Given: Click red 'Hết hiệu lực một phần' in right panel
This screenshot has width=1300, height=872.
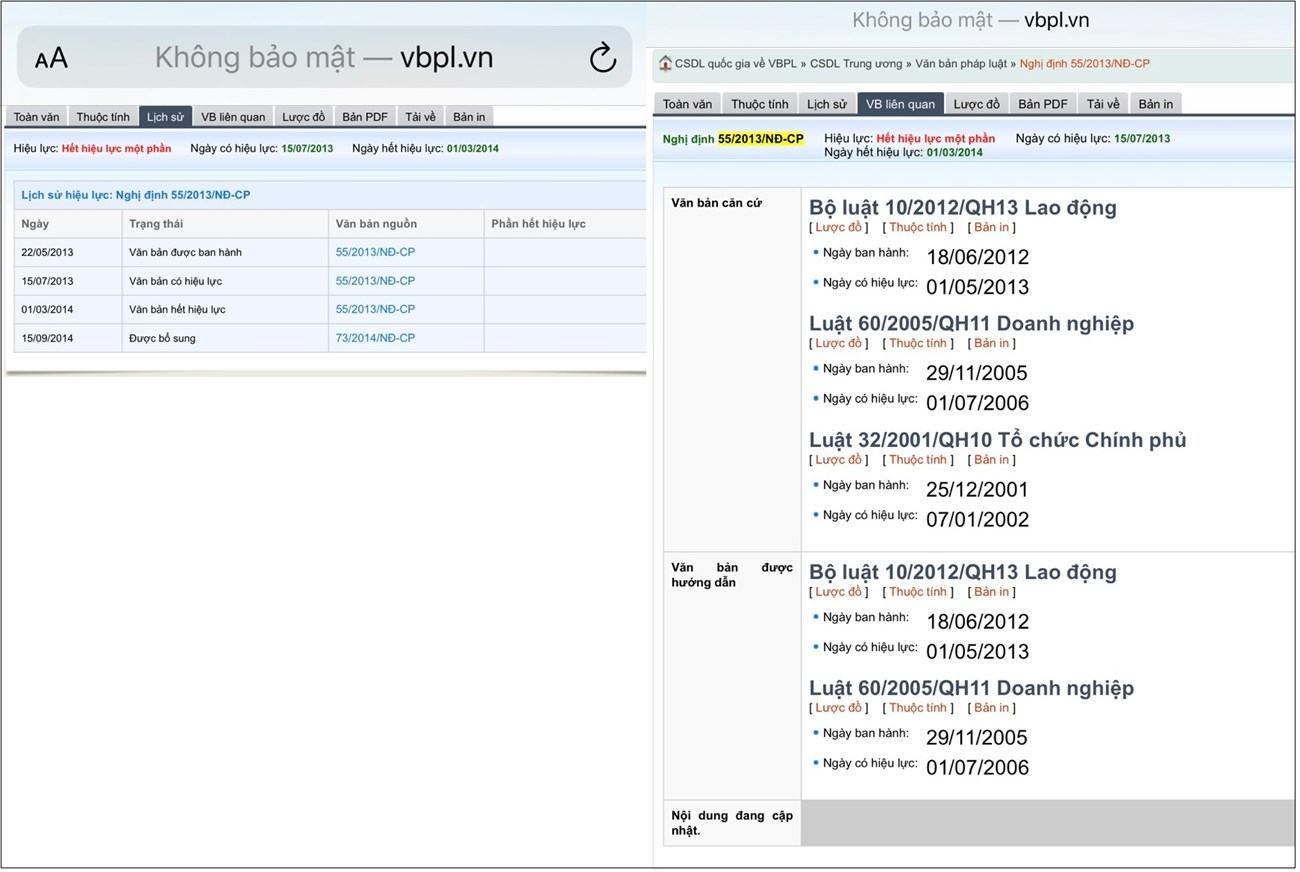Looking at the screenshot, I should click(x=936, y=139).
